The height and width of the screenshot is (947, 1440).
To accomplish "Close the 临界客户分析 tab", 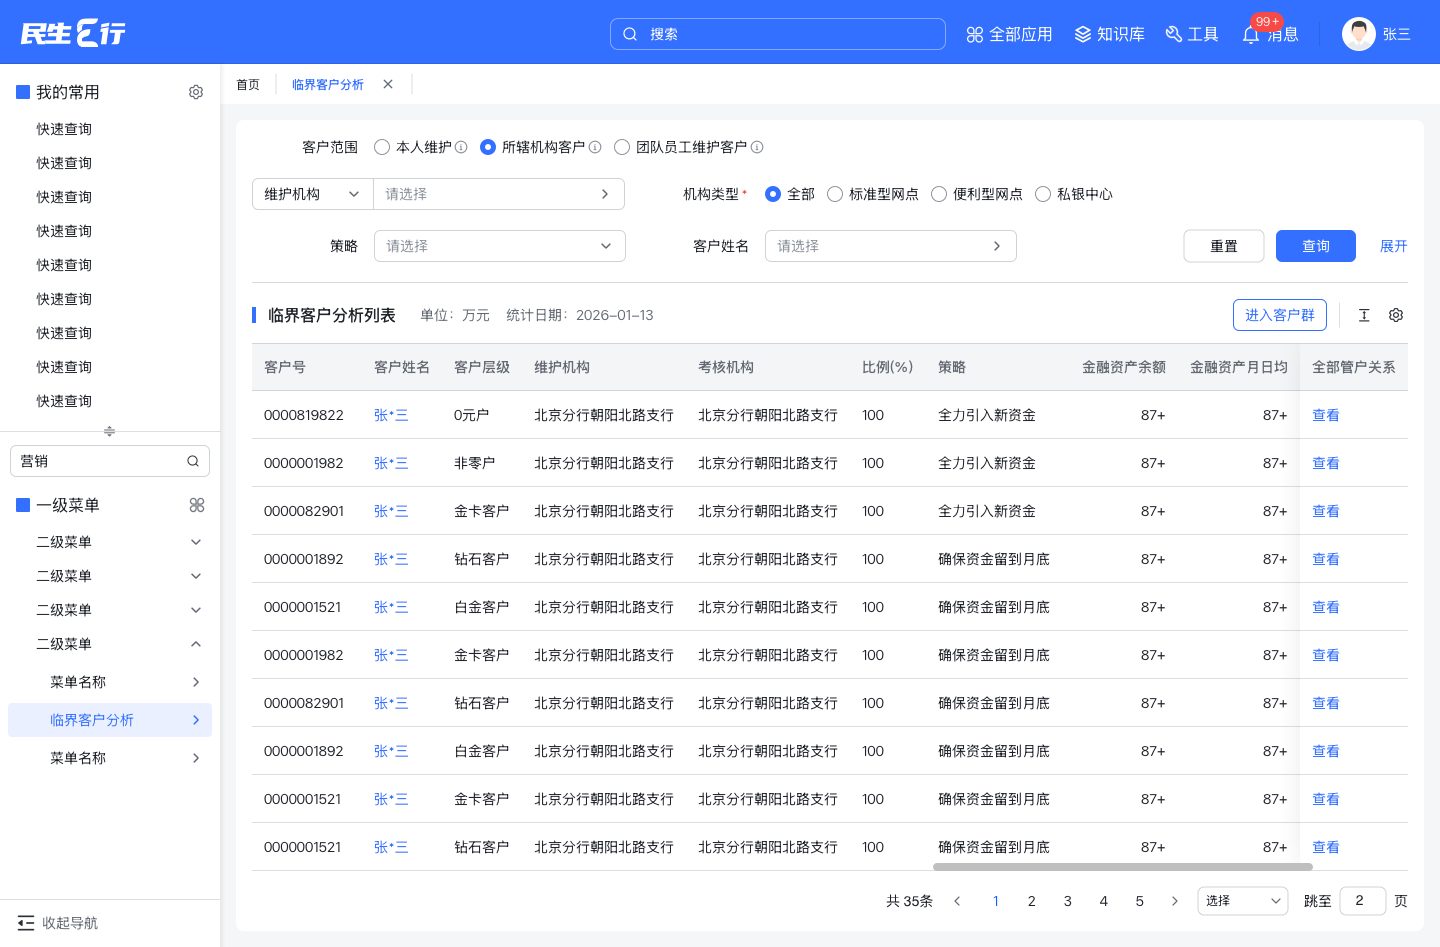I will click(x=388, y=84).
